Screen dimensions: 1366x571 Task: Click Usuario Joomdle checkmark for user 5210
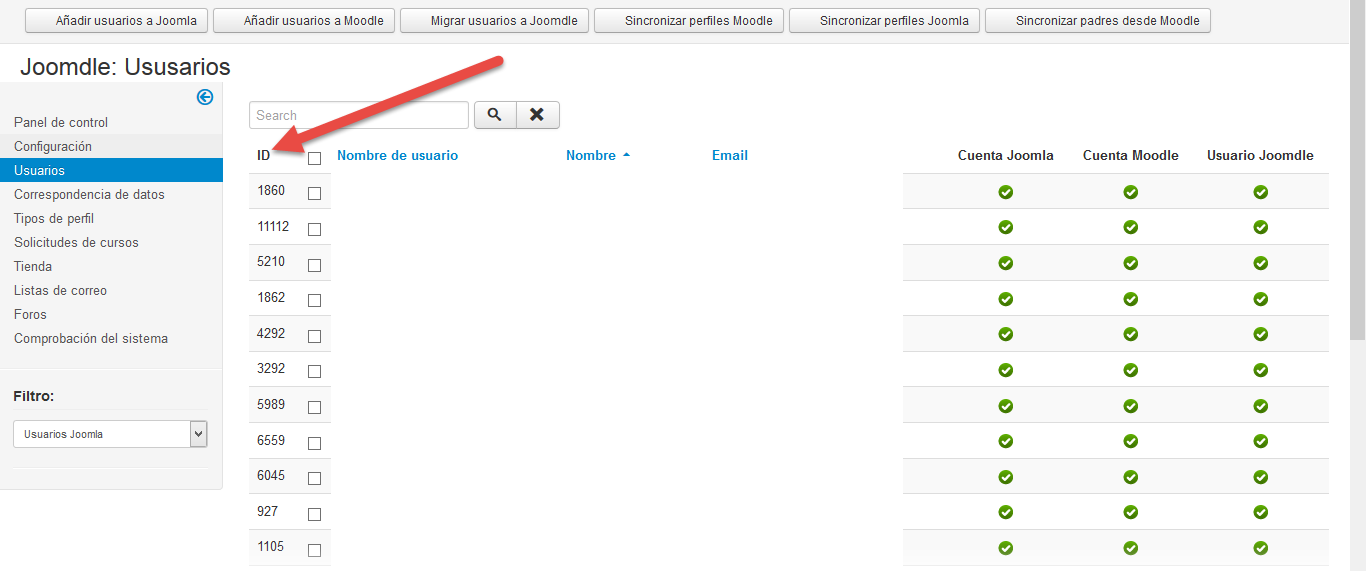point(1260,263)
